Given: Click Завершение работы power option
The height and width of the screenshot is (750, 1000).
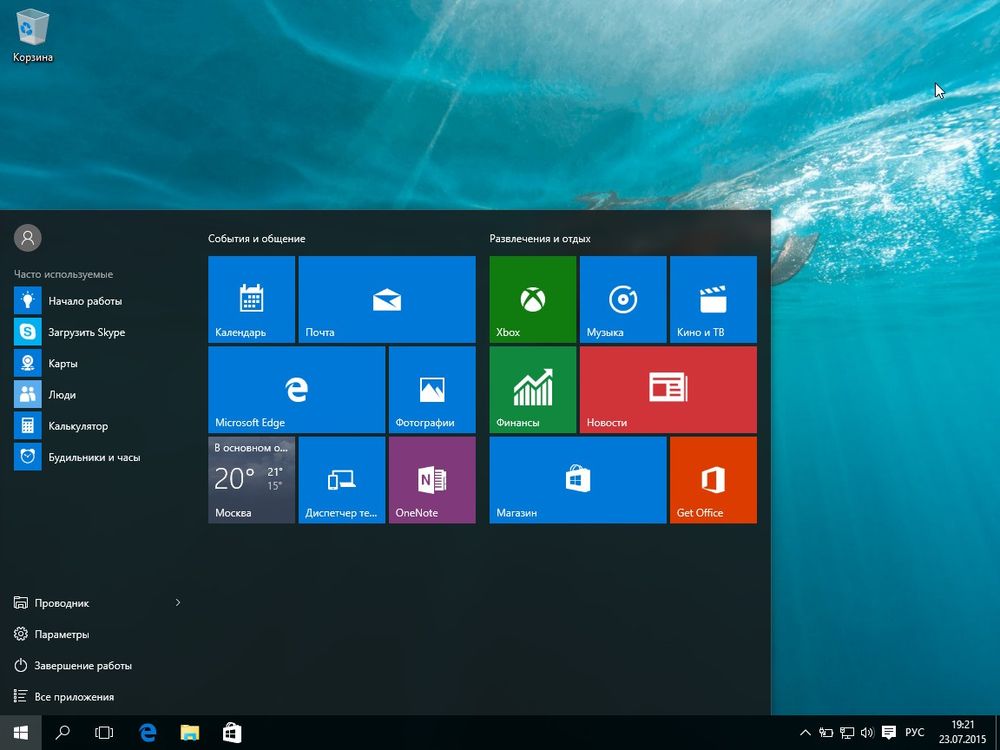Looking at the screenshot, I should pyautogui.click(x=82, y=665).
